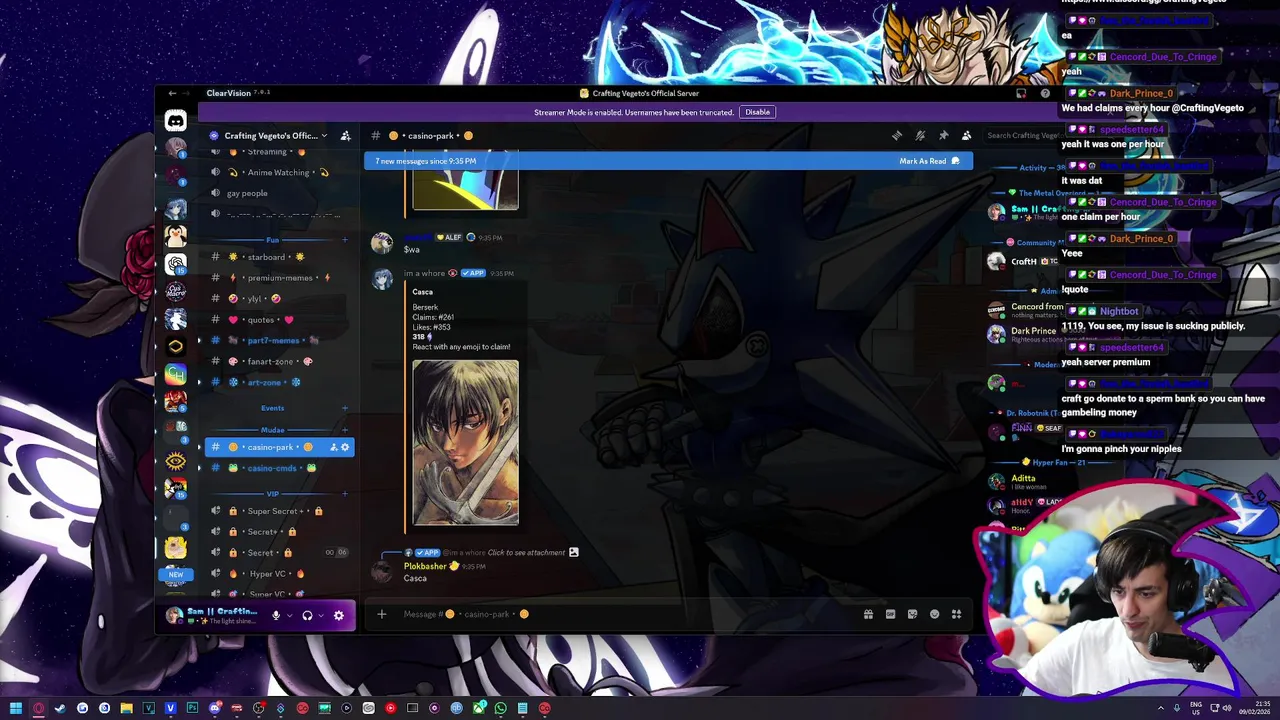This screenshot has height=720, width=1280.
Task: Open user settings gear in user panel
Action: coord(338,616)
